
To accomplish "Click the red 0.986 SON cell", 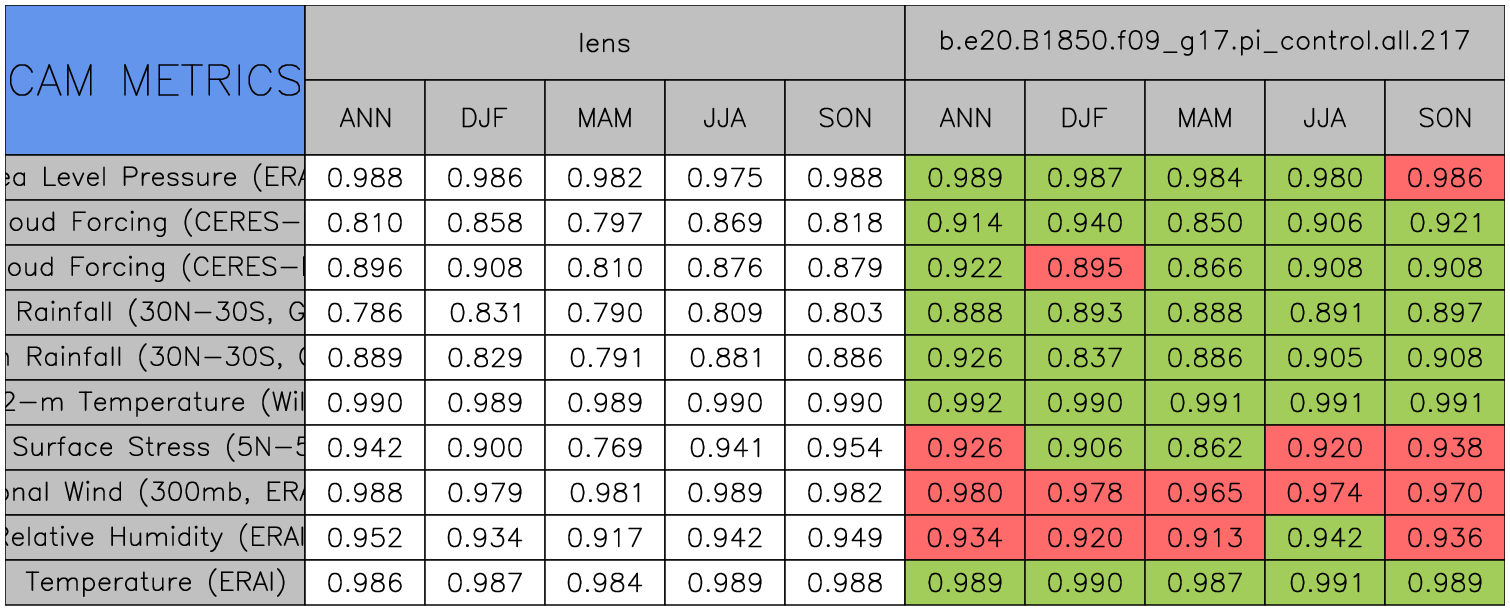I will [x=1445, y=178].
